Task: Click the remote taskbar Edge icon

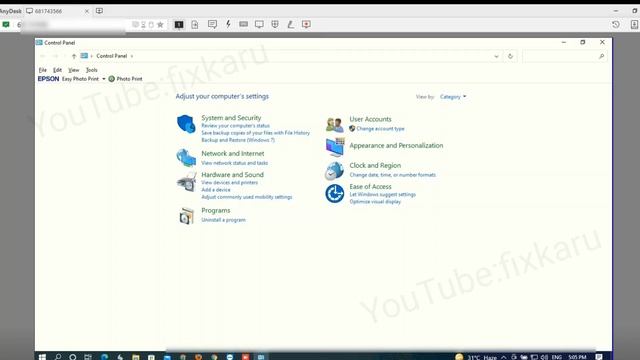Action: (x=104, y=357)
